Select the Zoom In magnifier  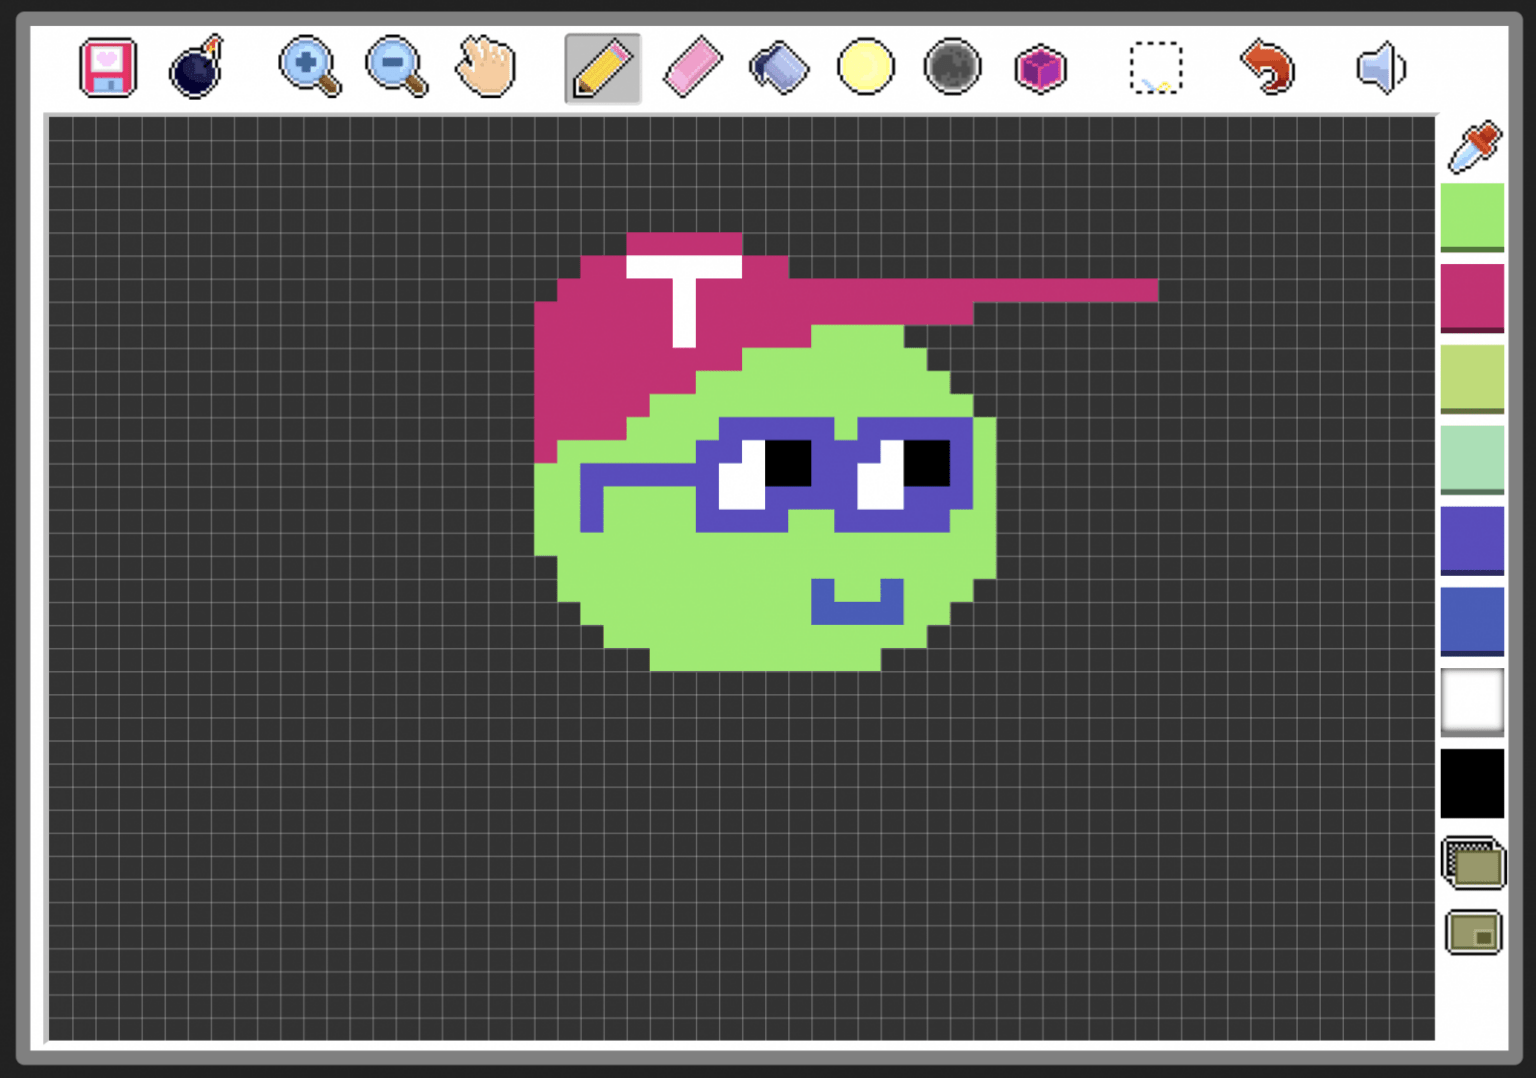(309, 67)
